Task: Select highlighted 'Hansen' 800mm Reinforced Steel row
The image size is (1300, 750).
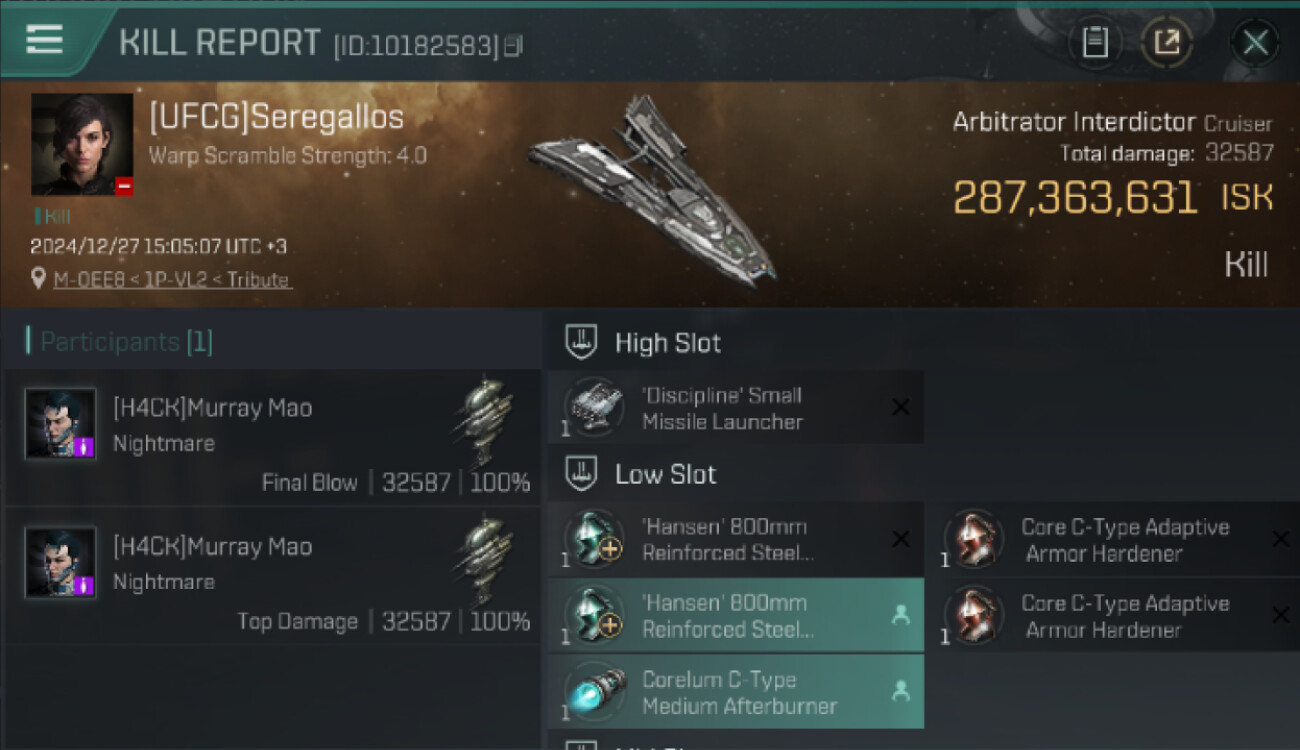Action: click(x=736, y=616)
